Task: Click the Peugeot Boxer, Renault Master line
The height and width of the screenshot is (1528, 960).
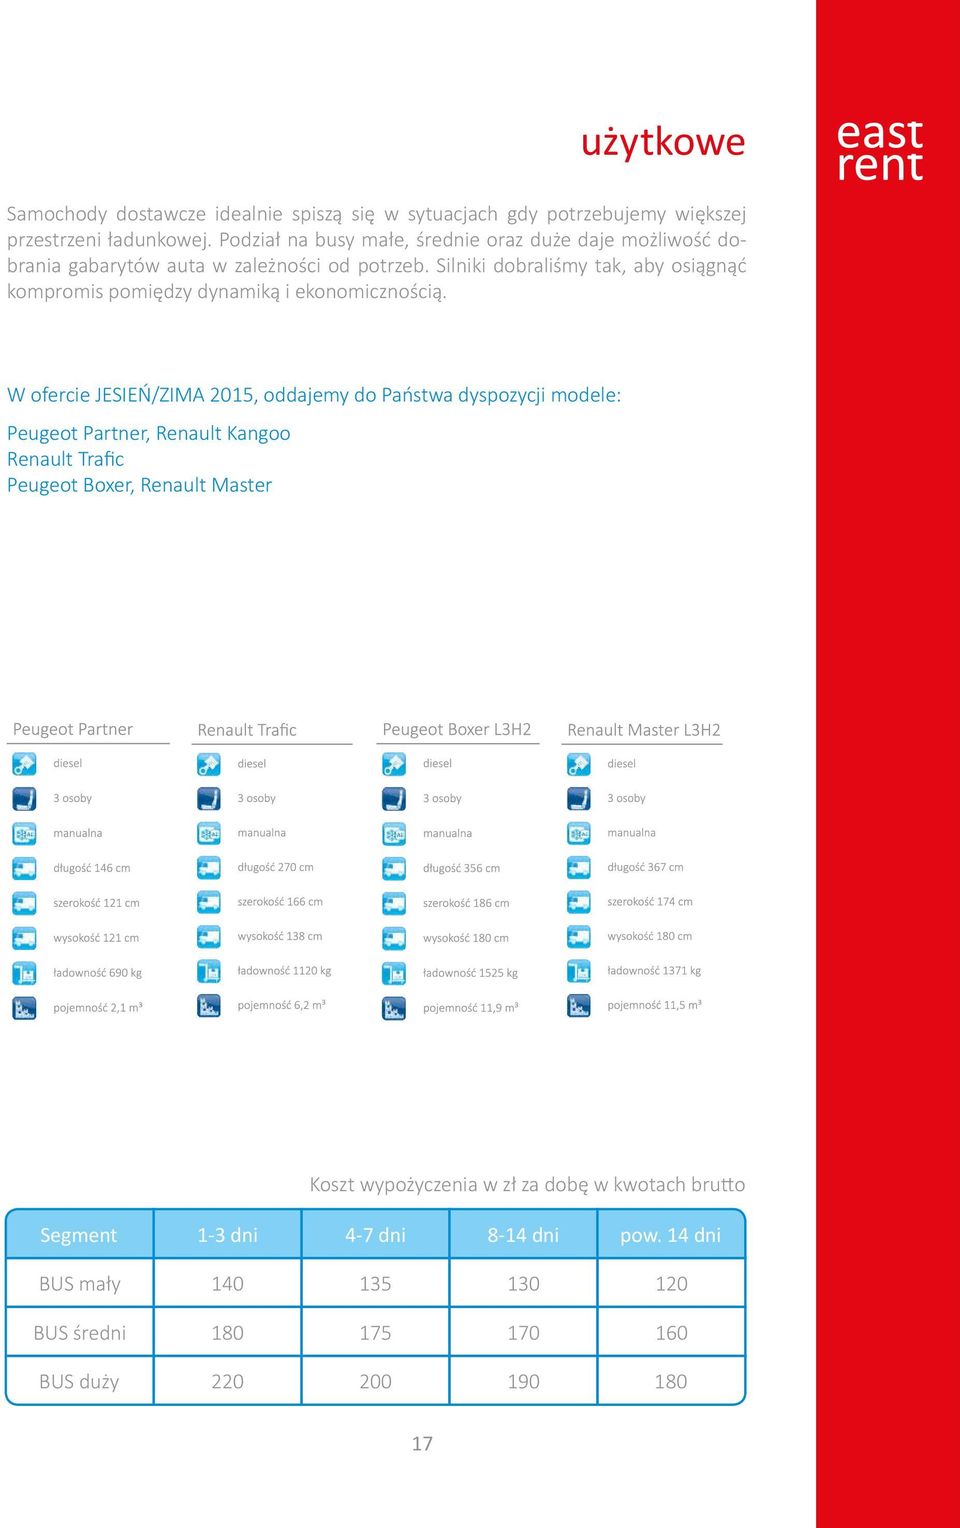Action: (140, 485)
